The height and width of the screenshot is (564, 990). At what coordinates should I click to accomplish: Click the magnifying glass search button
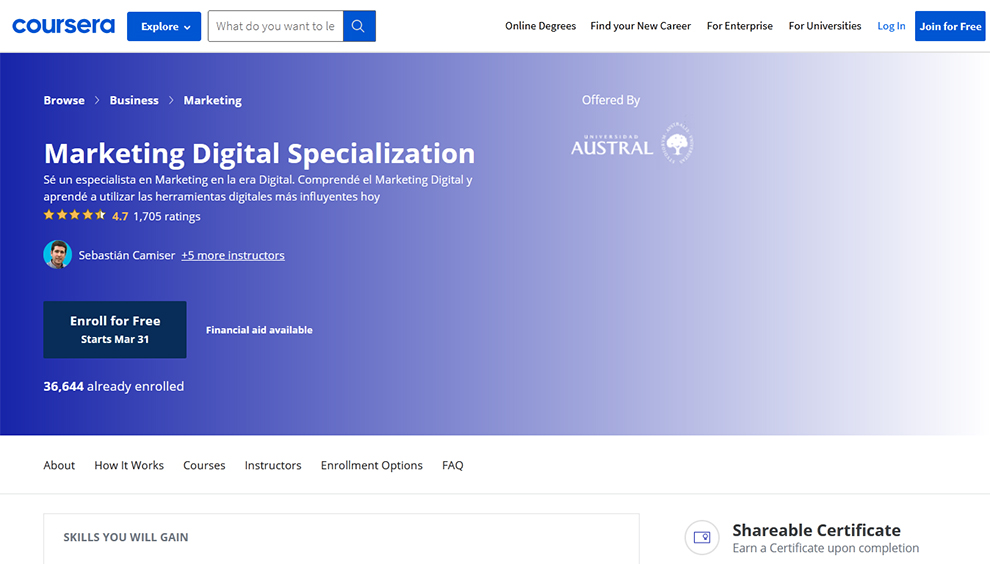(x=359, y=26)
